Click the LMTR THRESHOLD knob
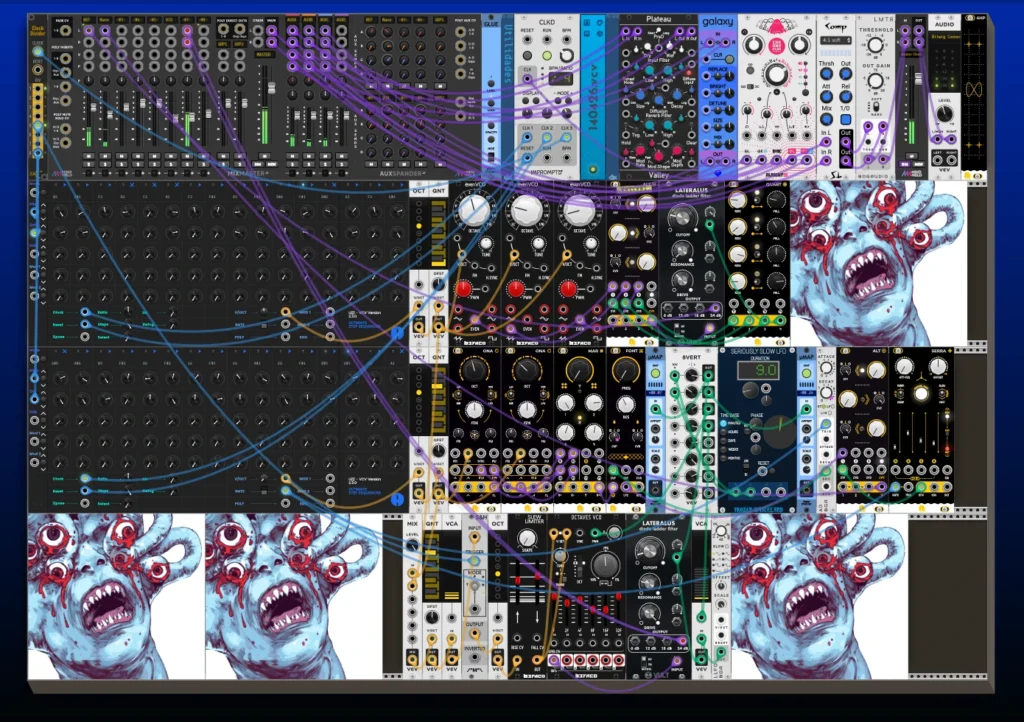This screenshot has width=1024, height=722. 875,45
